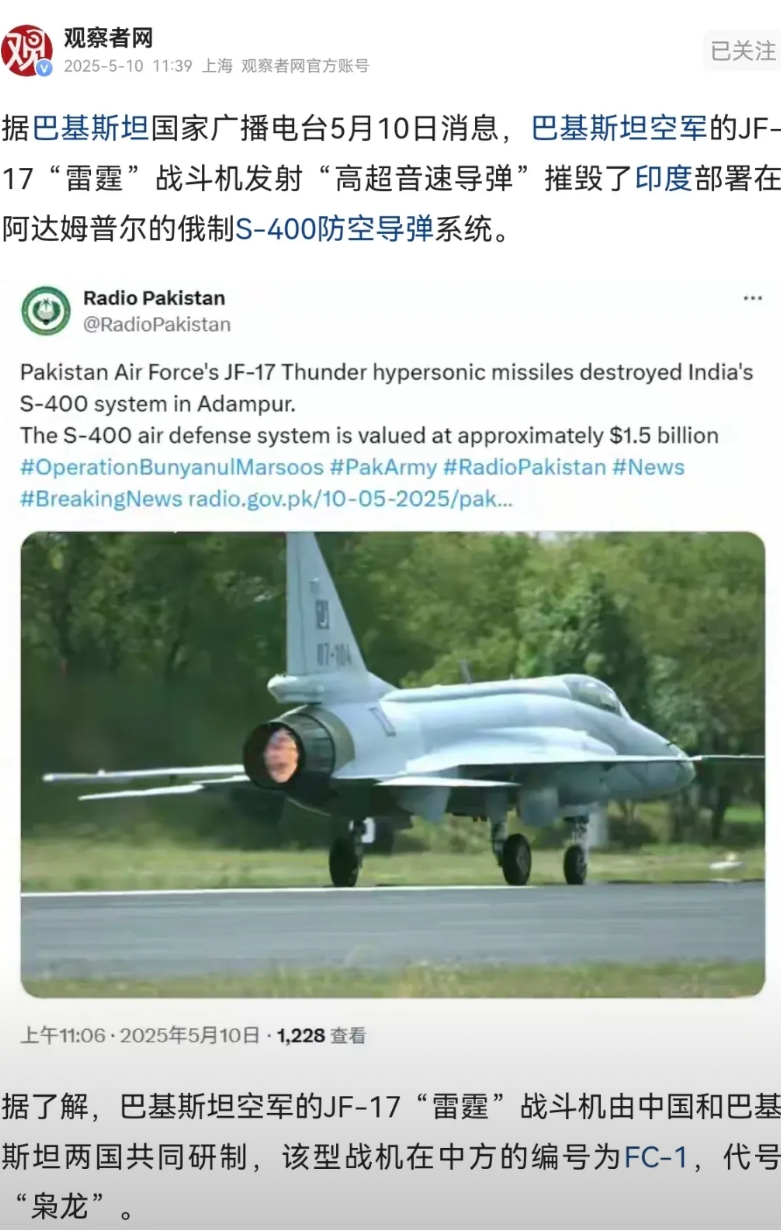
Task: Open S-400防空导弹 keyword link
Action: coord(334,230)
